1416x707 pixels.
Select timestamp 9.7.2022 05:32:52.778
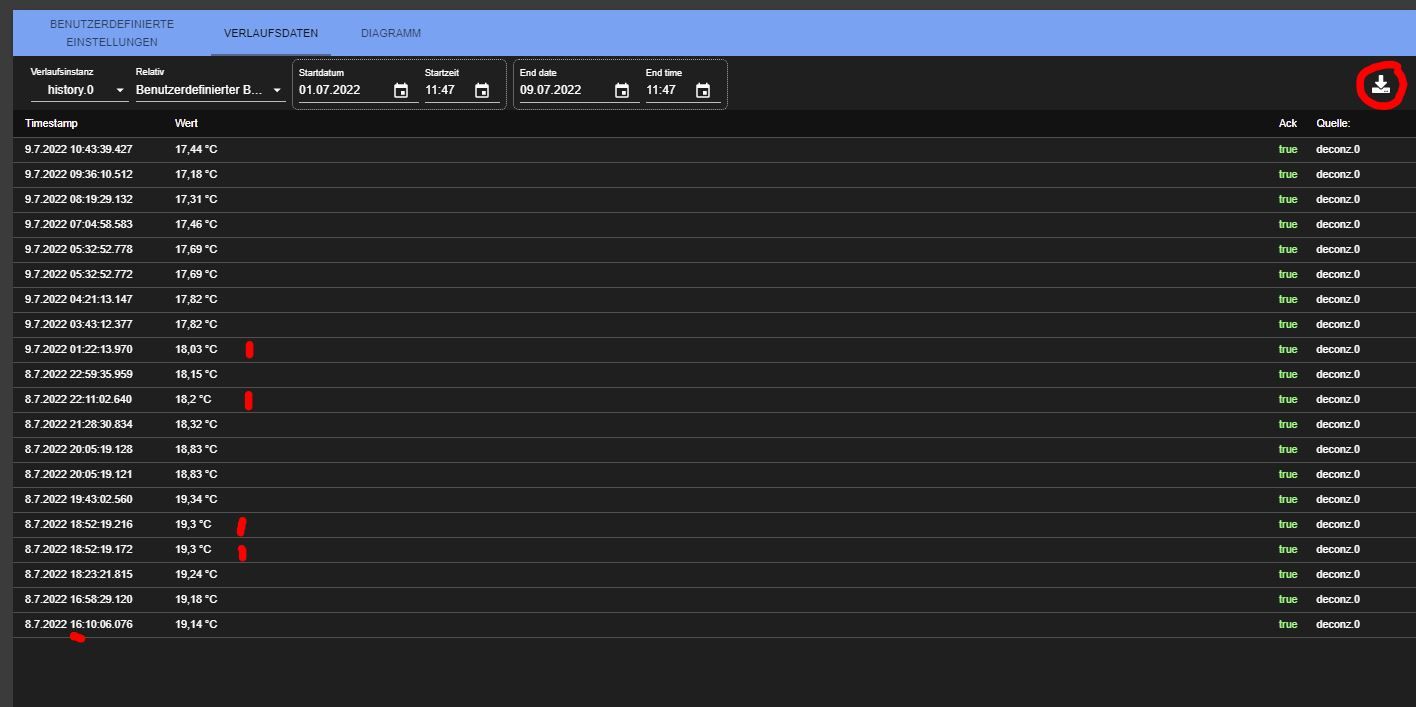79,249
